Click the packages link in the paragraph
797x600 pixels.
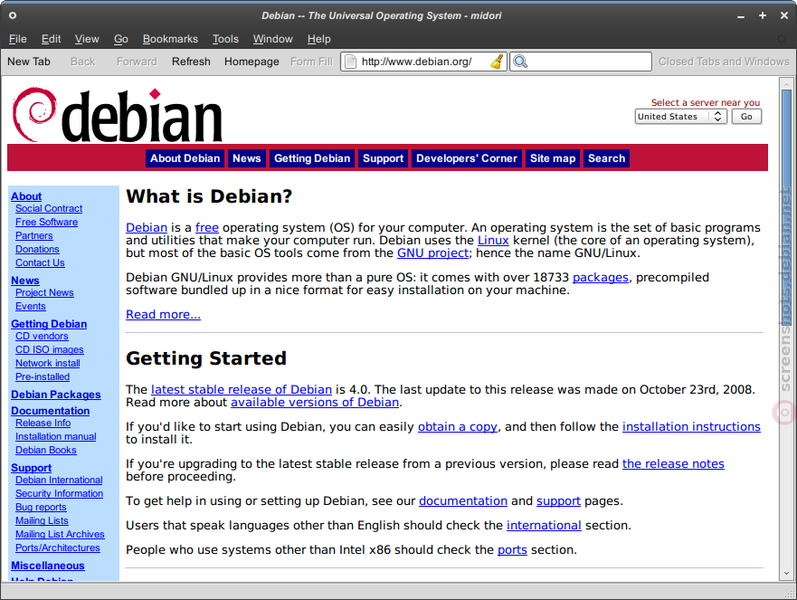[x=600, y=277]
